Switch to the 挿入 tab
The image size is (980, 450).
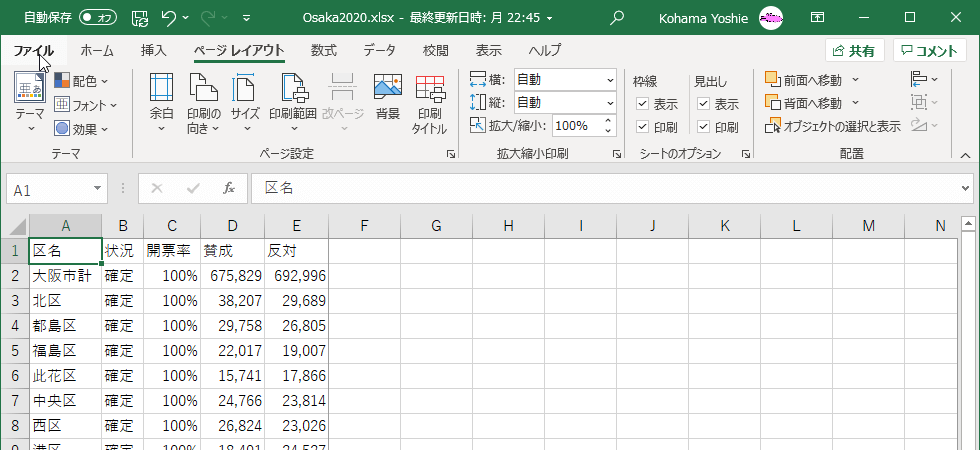click(x=154, y=51)
